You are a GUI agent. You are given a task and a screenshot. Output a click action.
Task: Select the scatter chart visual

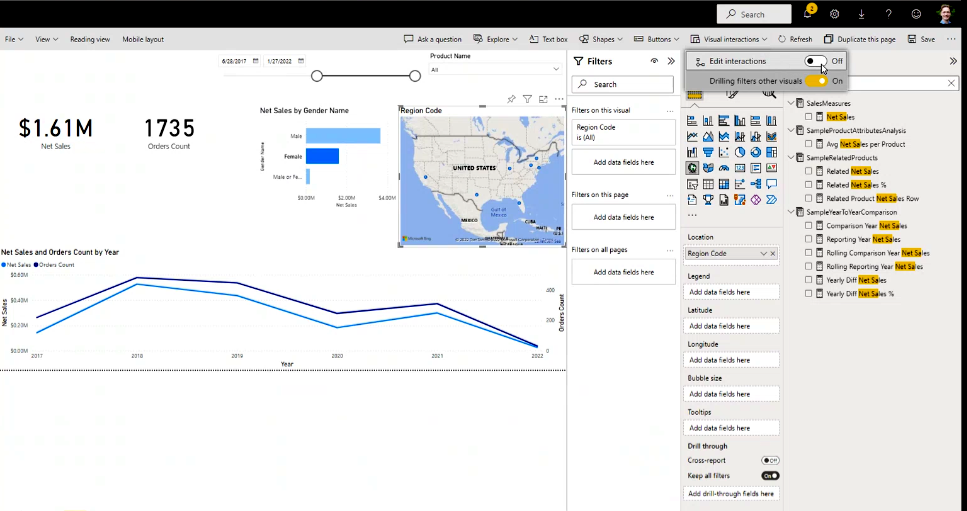[x=724, y=152]
